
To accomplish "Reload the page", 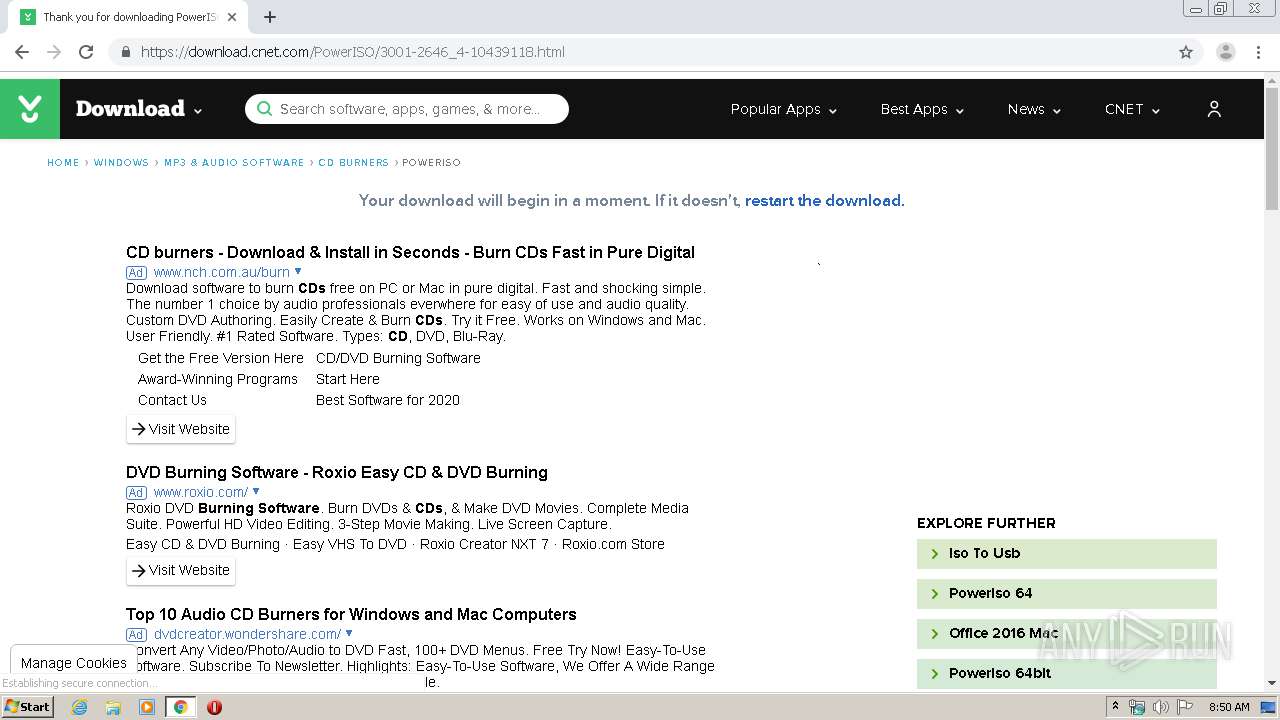I will (86, 52).
